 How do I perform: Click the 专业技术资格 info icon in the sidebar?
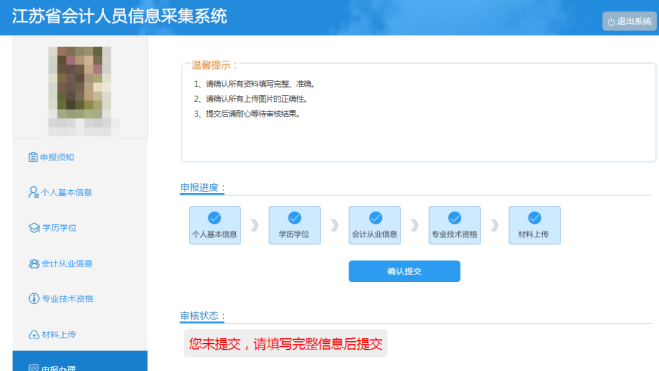pos(34,298)
